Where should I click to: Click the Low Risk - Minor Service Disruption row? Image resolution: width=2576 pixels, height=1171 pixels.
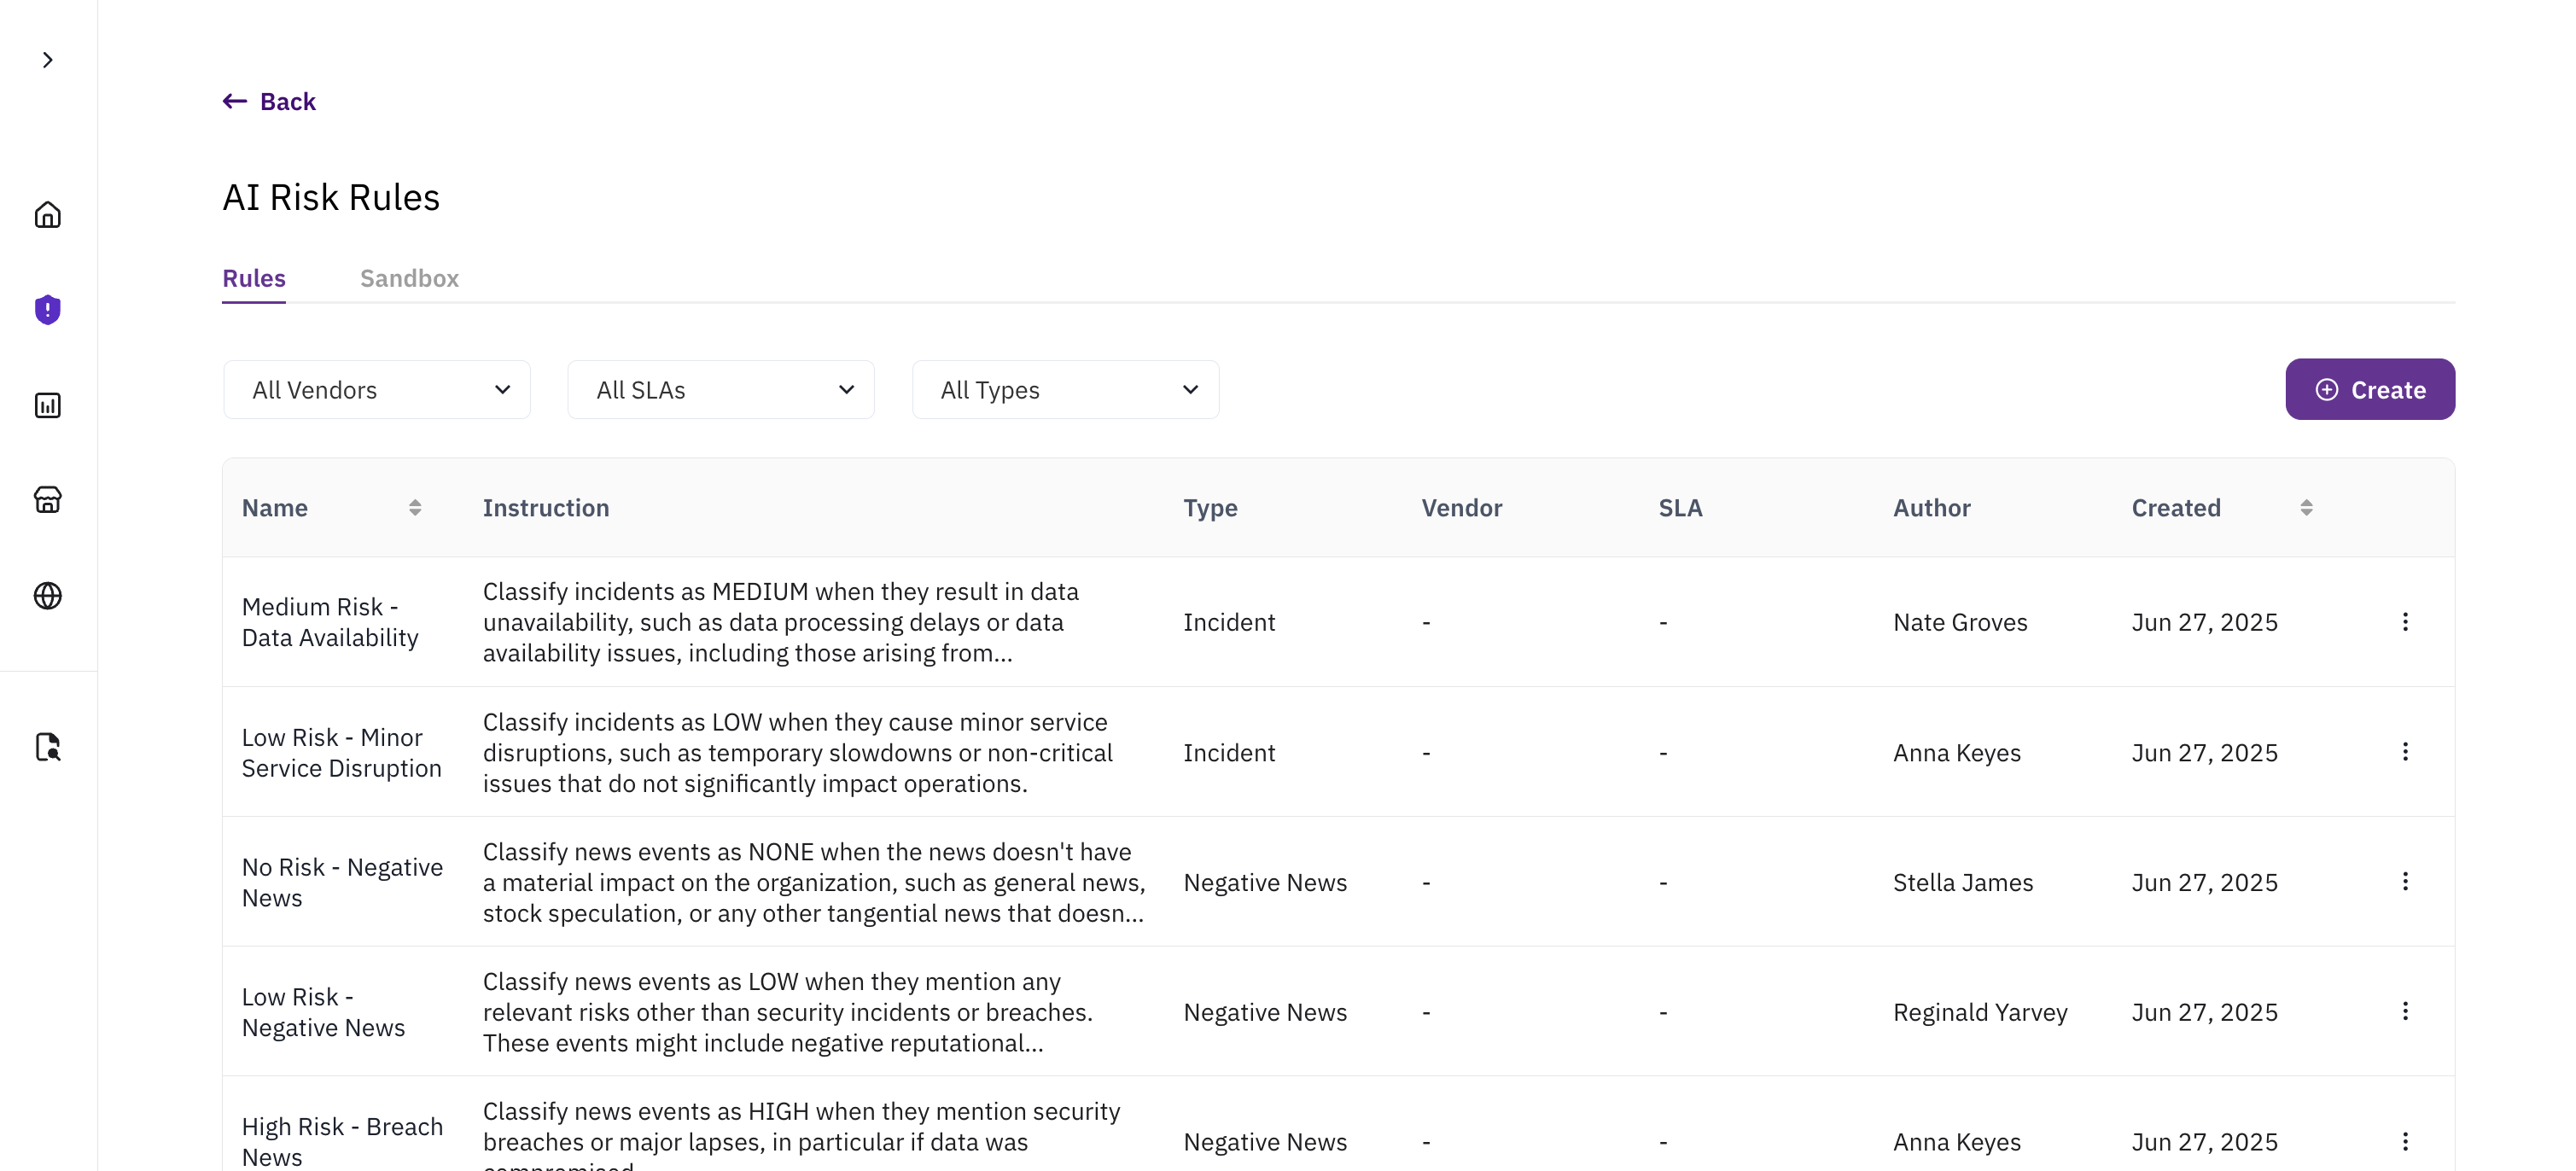340,752
